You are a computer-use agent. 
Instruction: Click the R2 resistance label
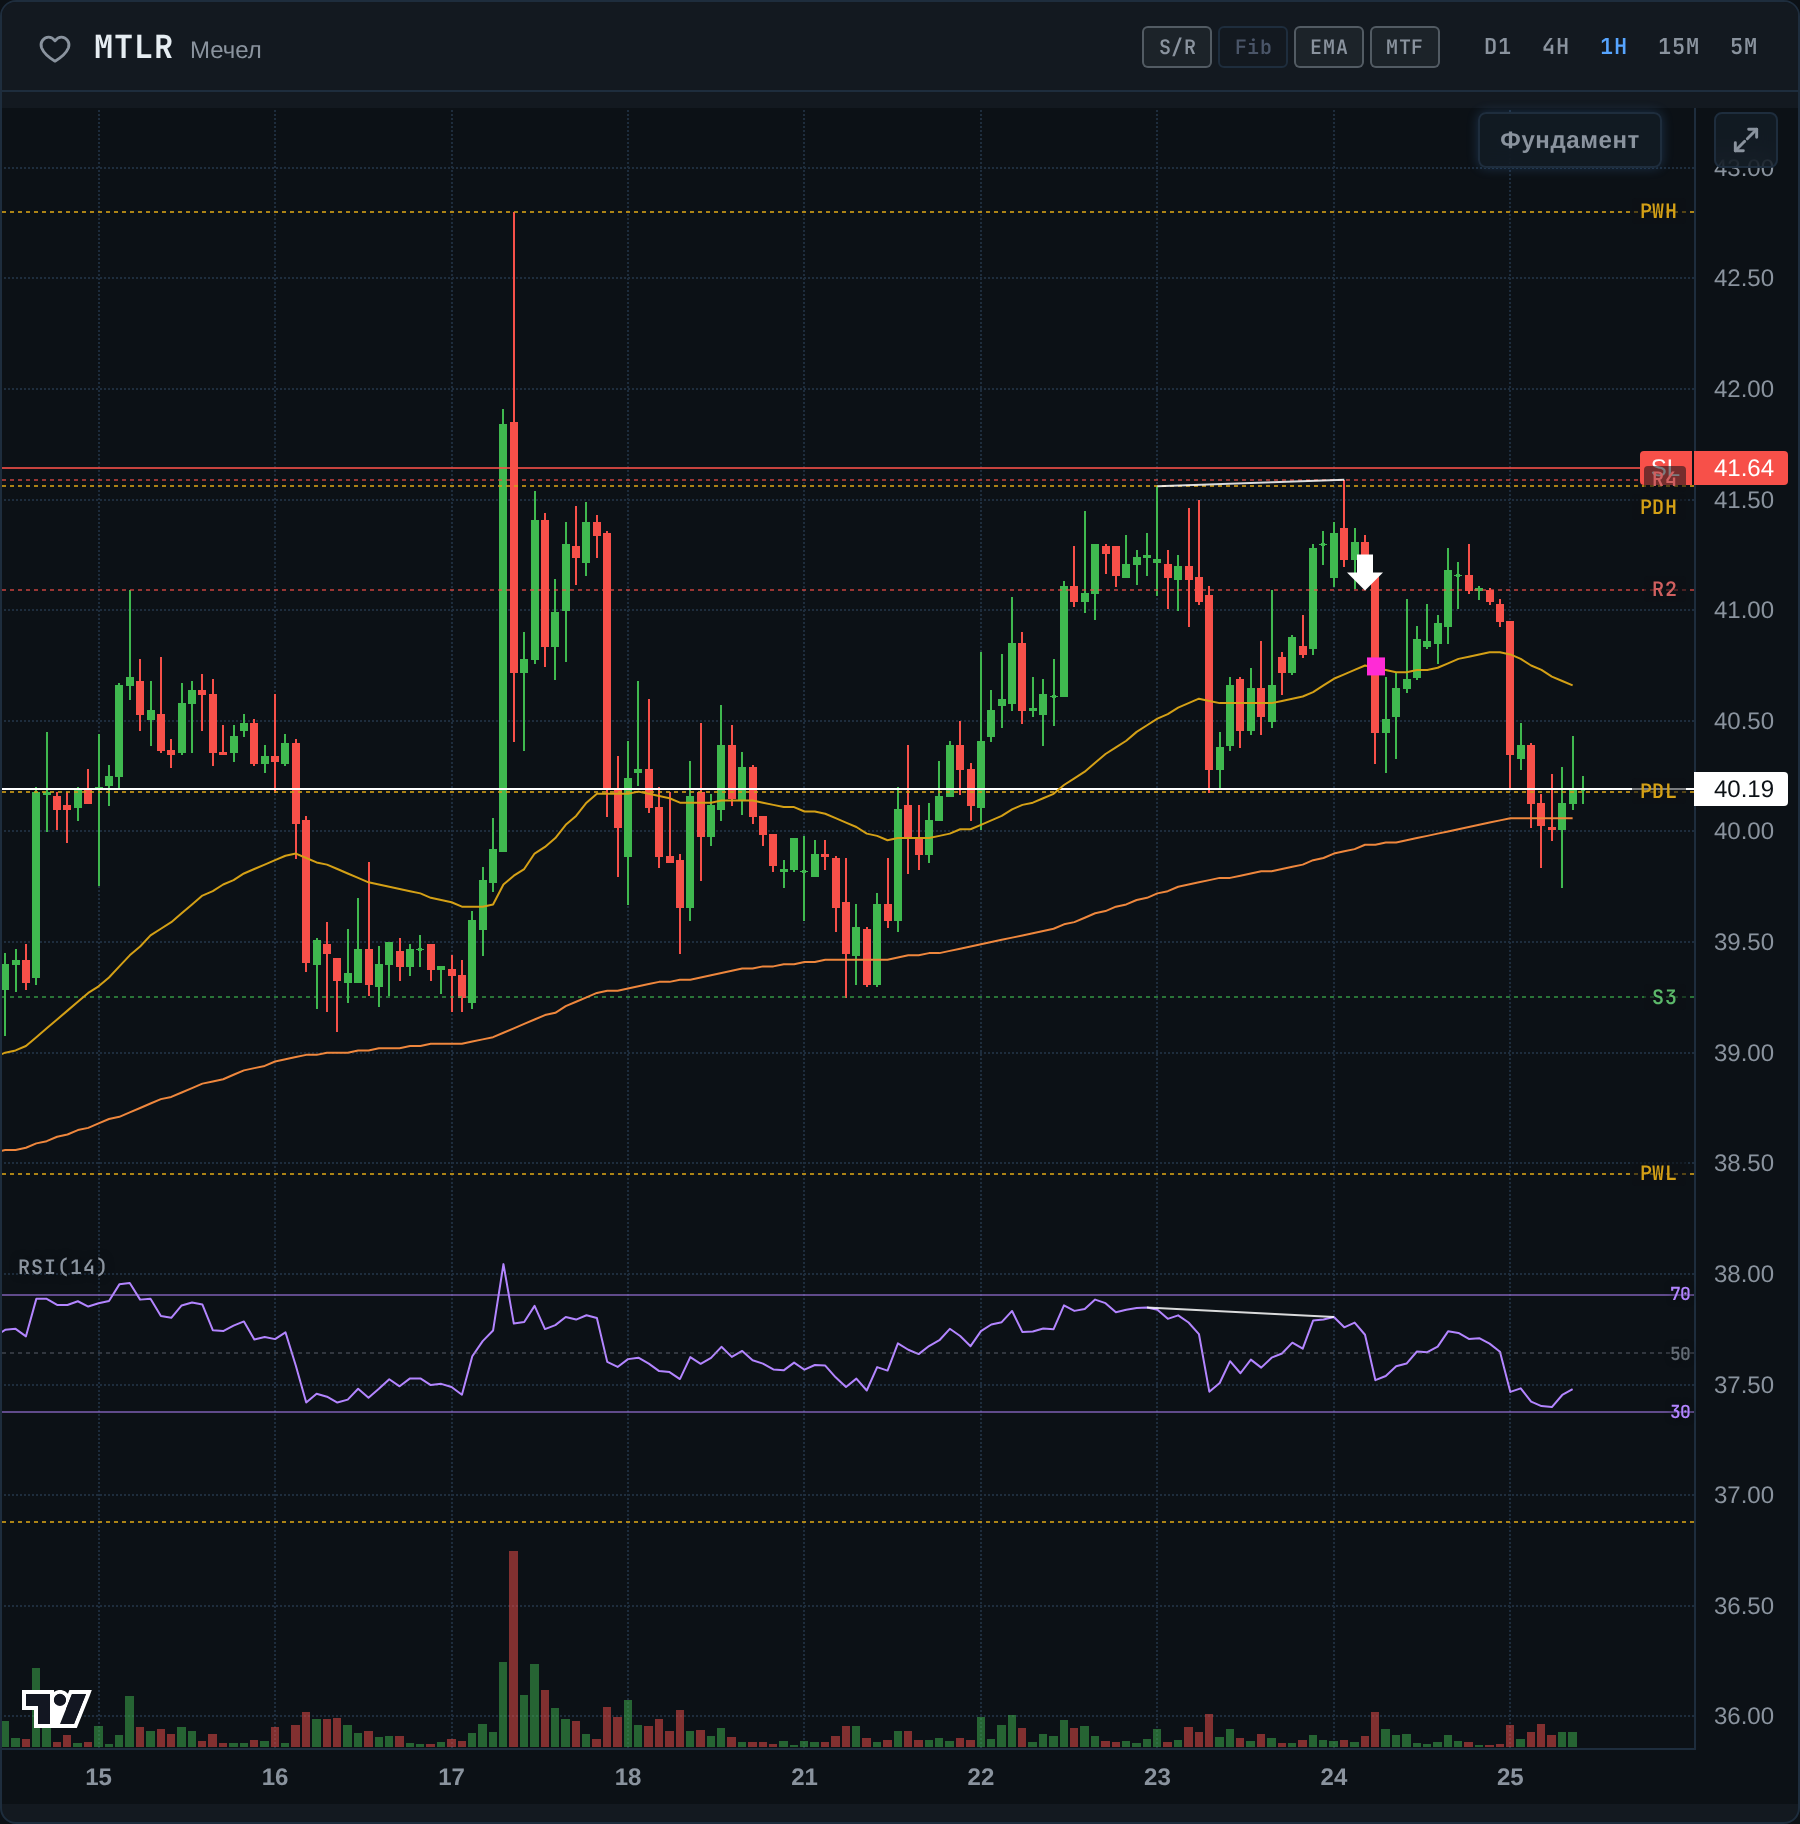coord(1664,589)
